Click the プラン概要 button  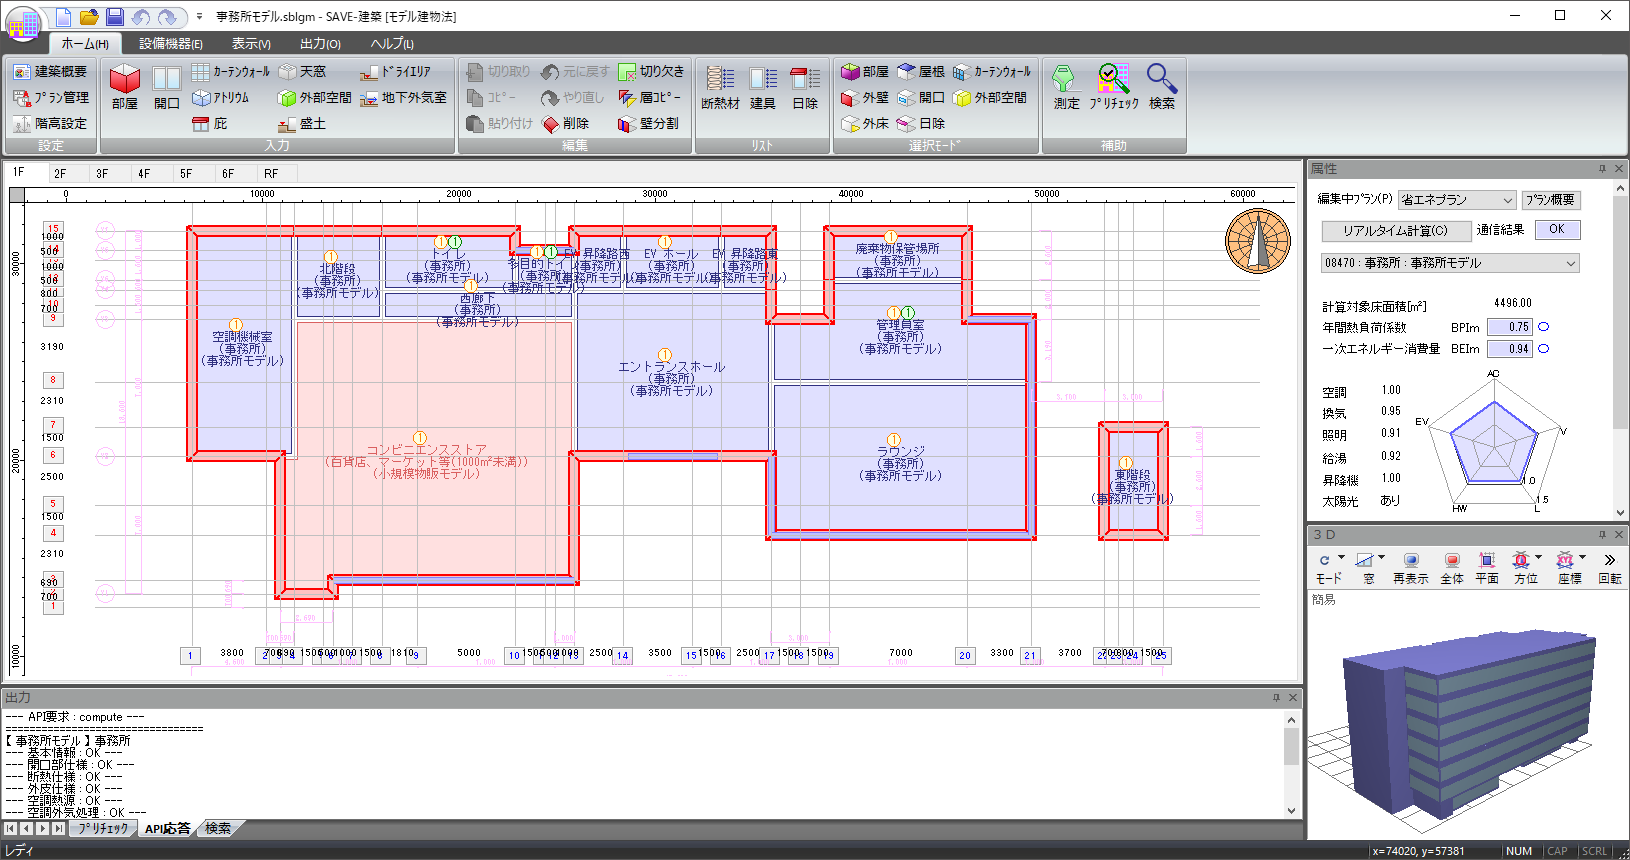pyautogui.click(x=1550, y=200)
